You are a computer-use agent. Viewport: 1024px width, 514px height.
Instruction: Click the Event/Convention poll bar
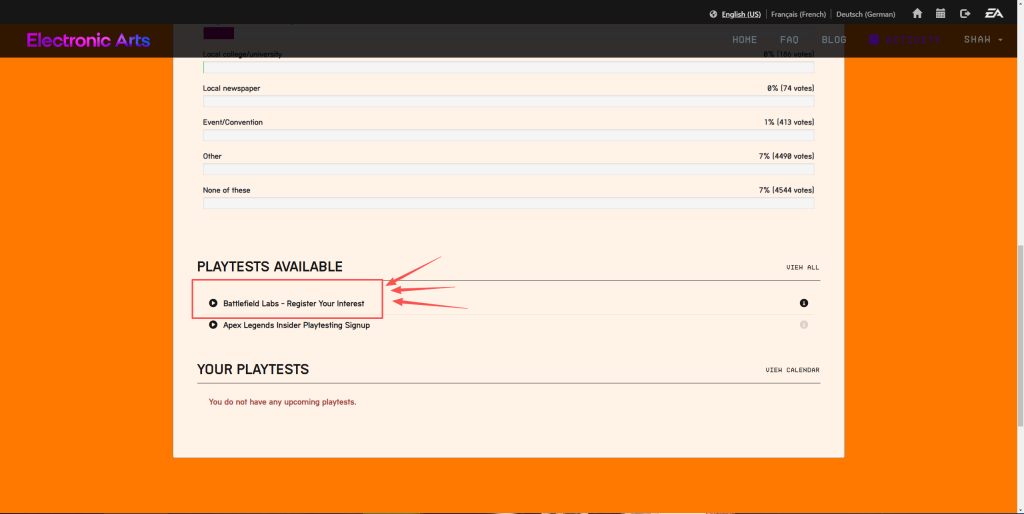pos(508,135)
